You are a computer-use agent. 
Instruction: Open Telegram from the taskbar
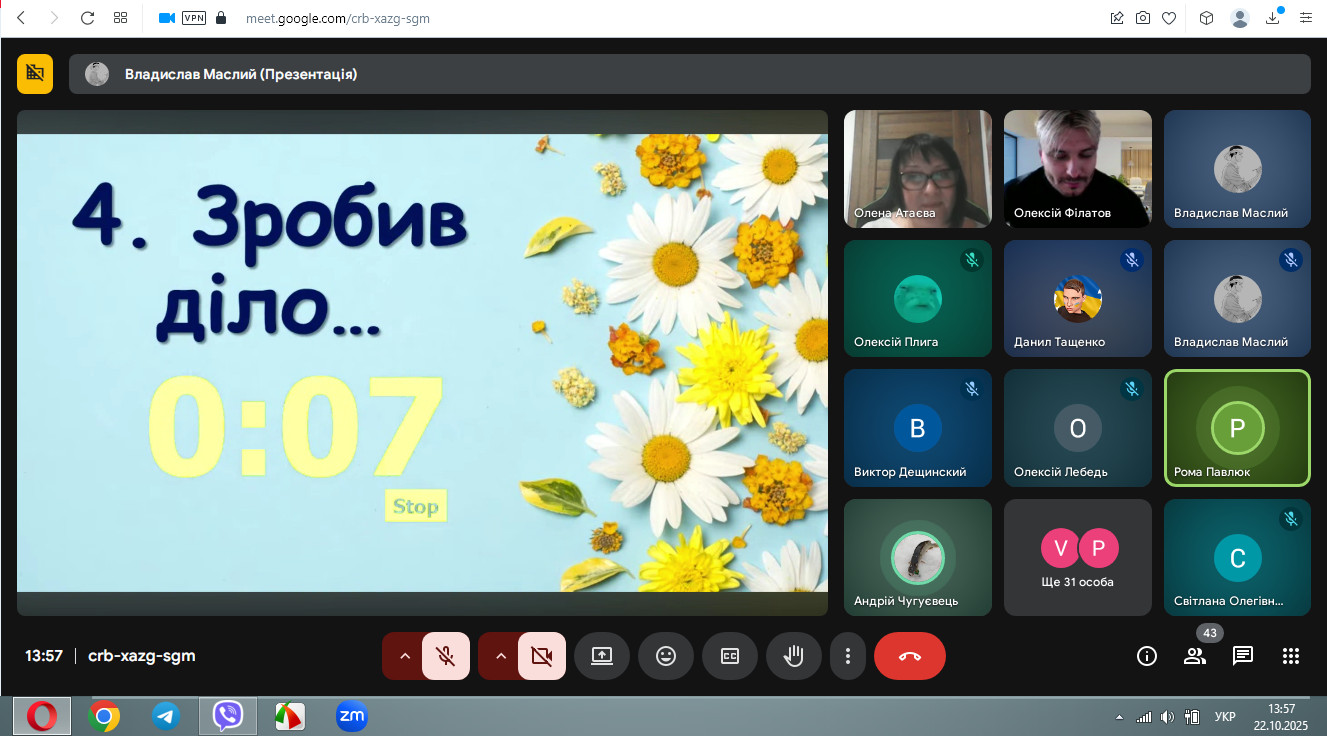pyautogui.click(x=166, y=716)
